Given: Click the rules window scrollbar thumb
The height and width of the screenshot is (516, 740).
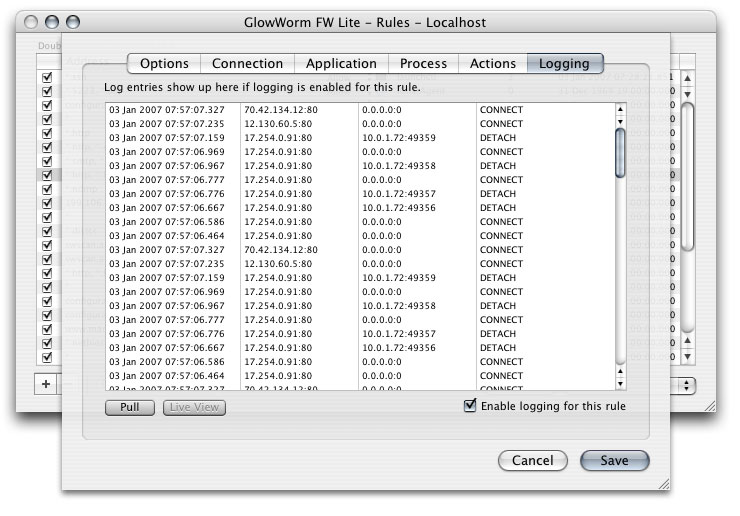Looking at the screenshot, I should point(688,177).
